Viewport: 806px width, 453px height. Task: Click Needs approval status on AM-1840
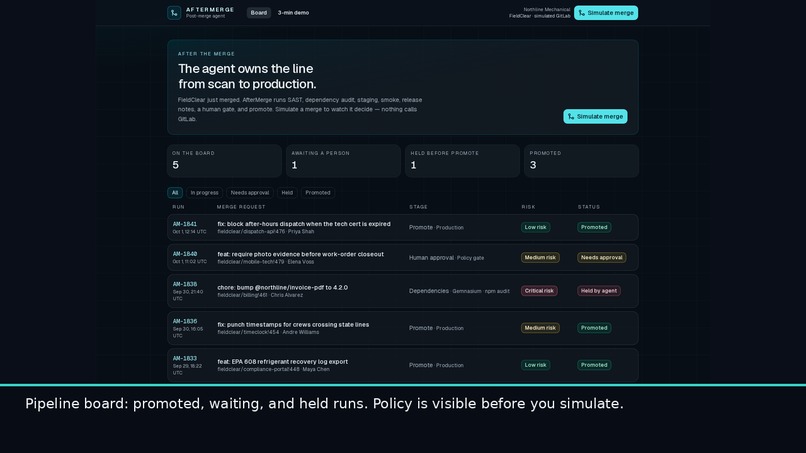(601, 258)
